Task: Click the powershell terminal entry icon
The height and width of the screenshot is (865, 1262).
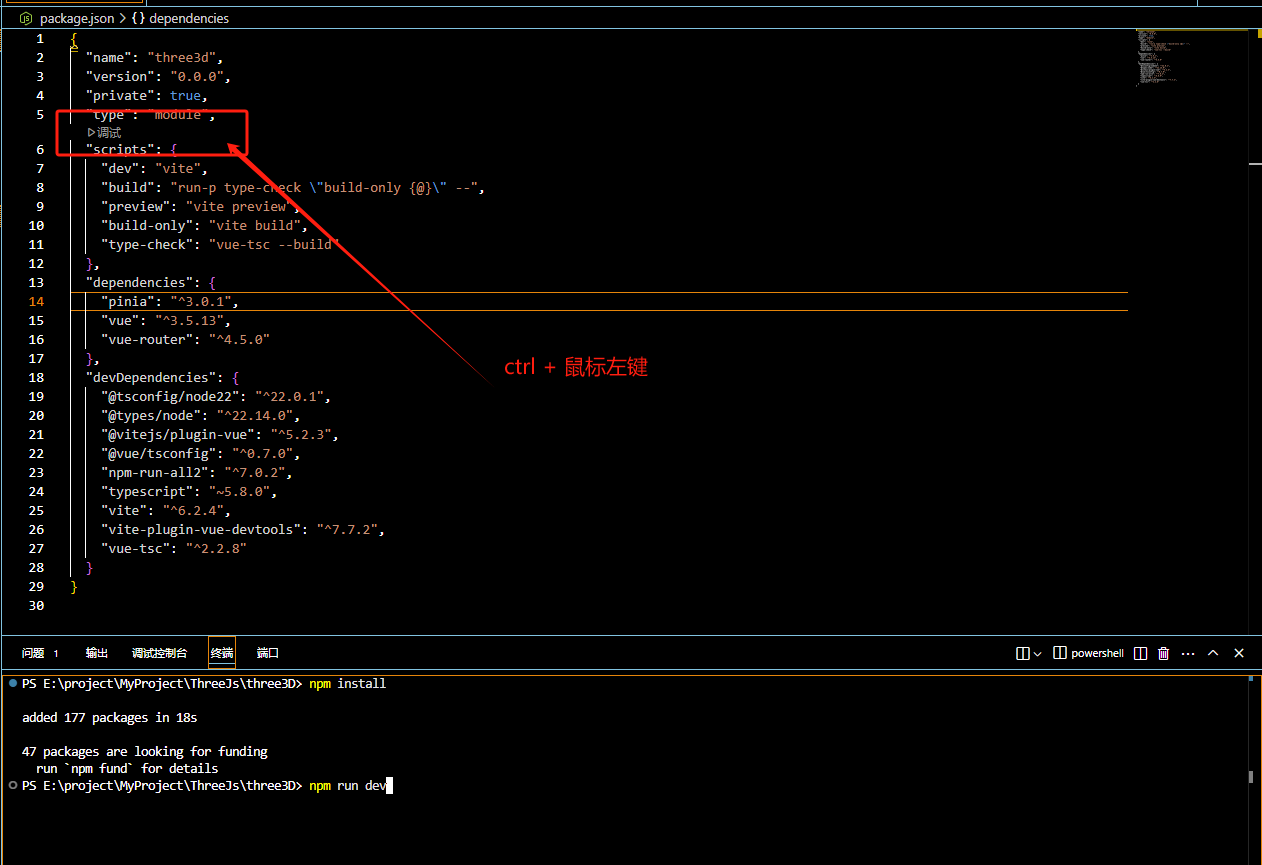Action: pyautogui.click(x=1060, y=653)
